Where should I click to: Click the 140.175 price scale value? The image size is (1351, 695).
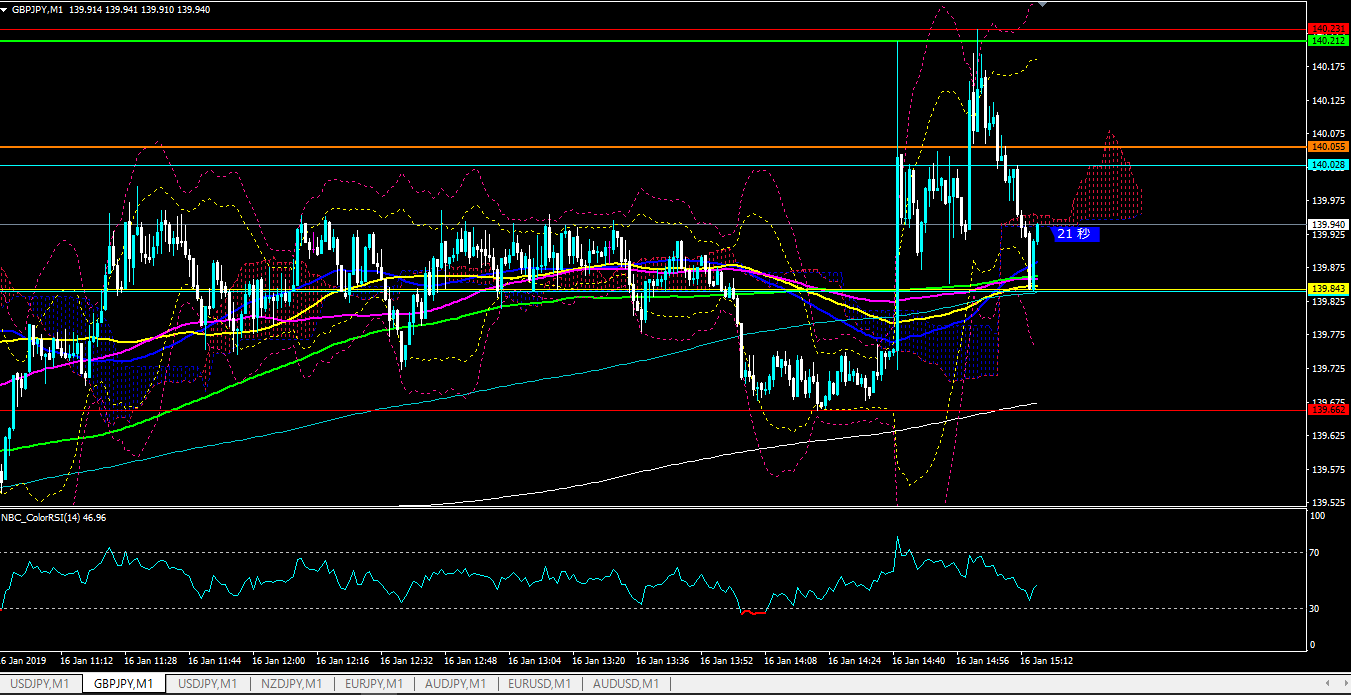pyautogui.click(x=1328, y=67)
